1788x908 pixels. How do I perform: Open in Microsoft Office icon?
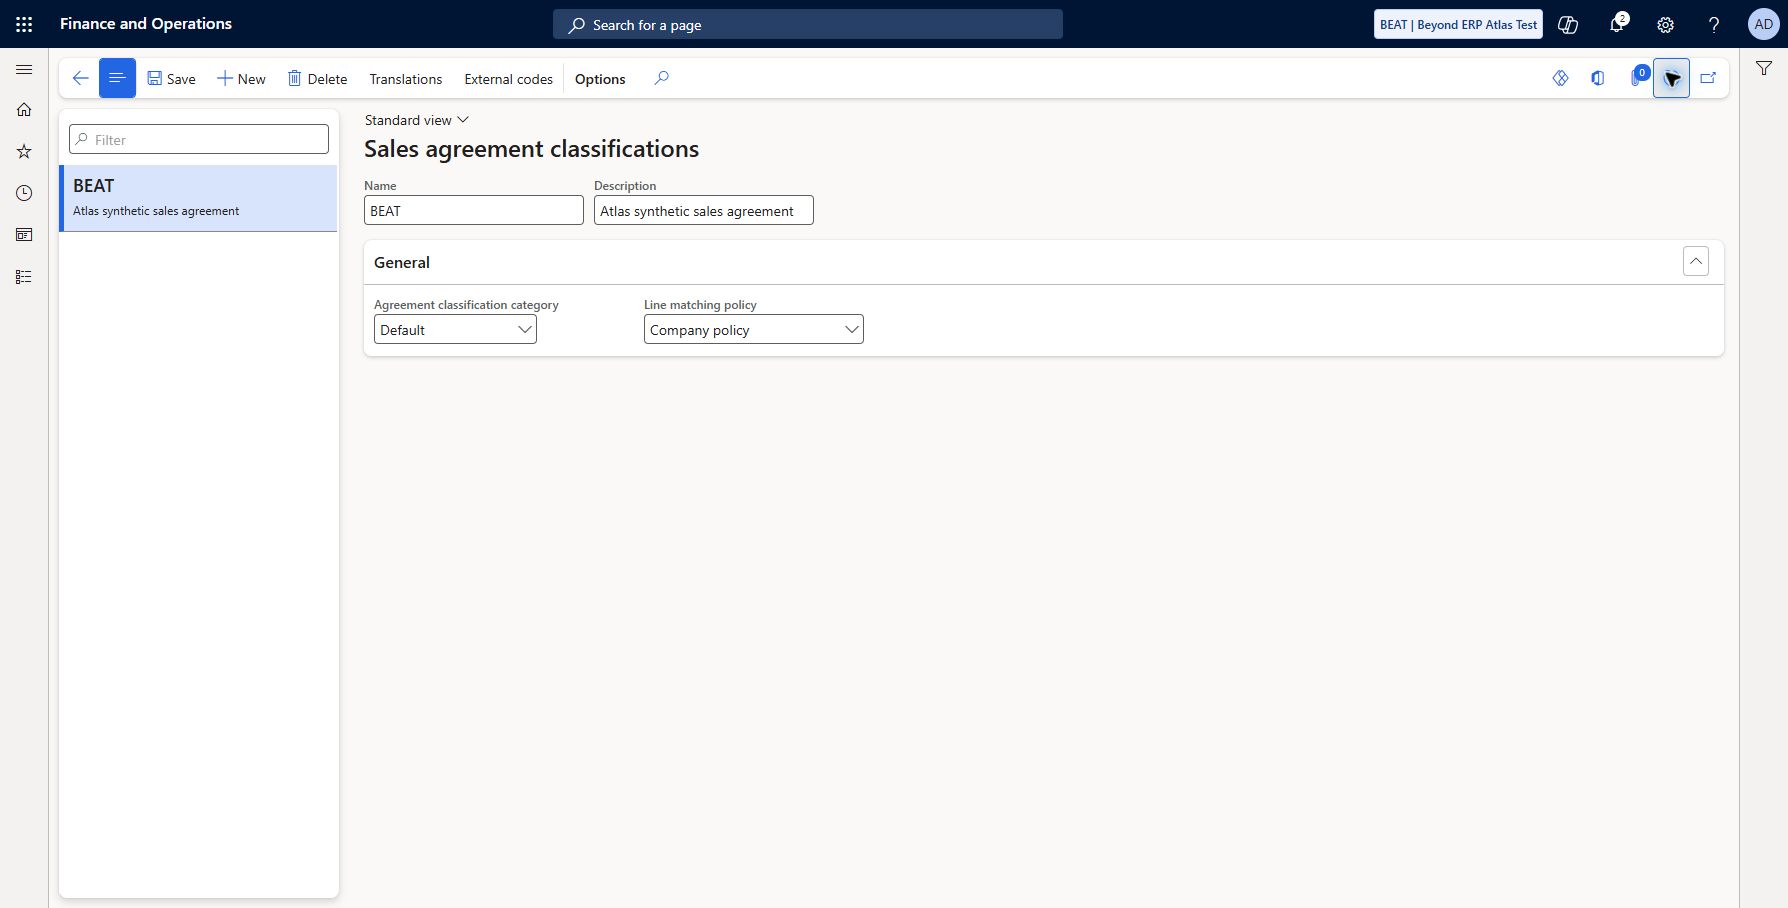coord(1598,78)
